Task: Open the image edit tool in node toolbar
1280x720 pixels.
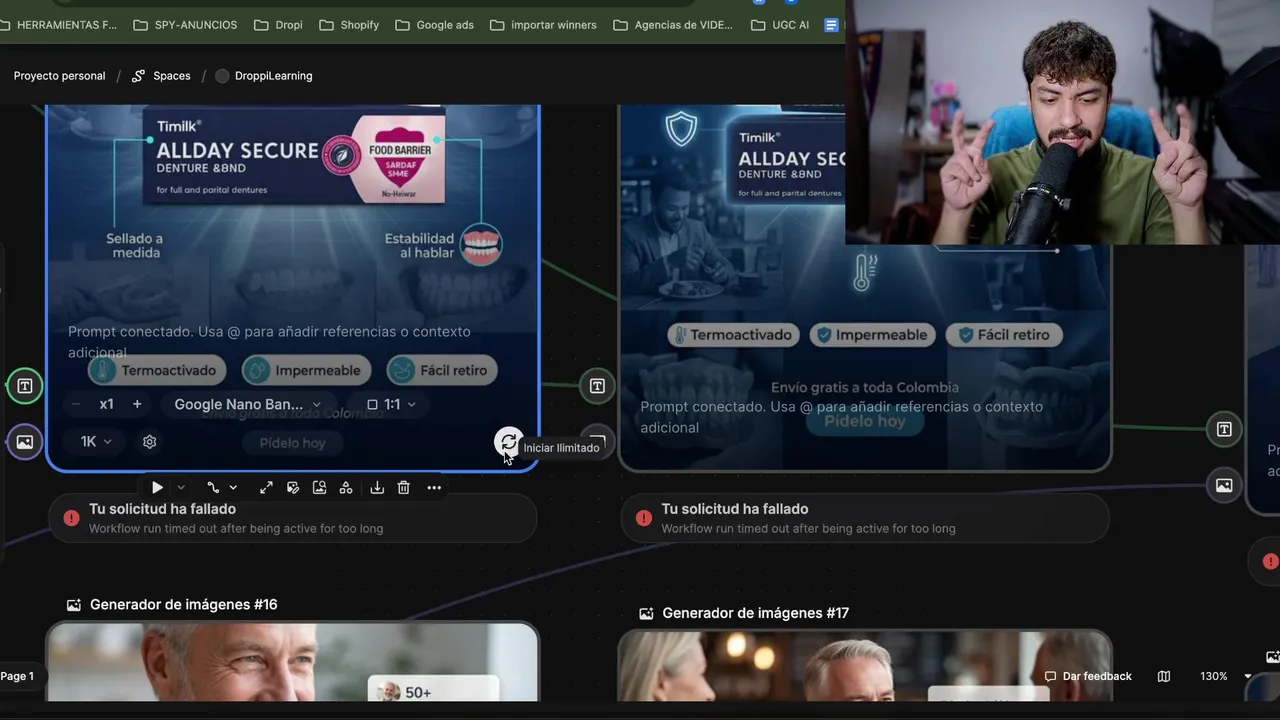Action: [293, 488]
